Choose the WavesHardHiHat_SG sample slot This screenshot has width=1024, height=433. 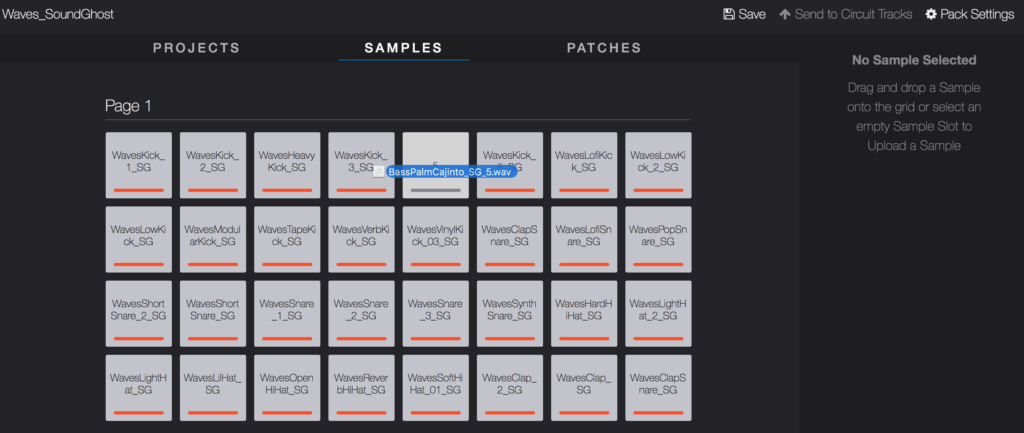coord(584,312)
